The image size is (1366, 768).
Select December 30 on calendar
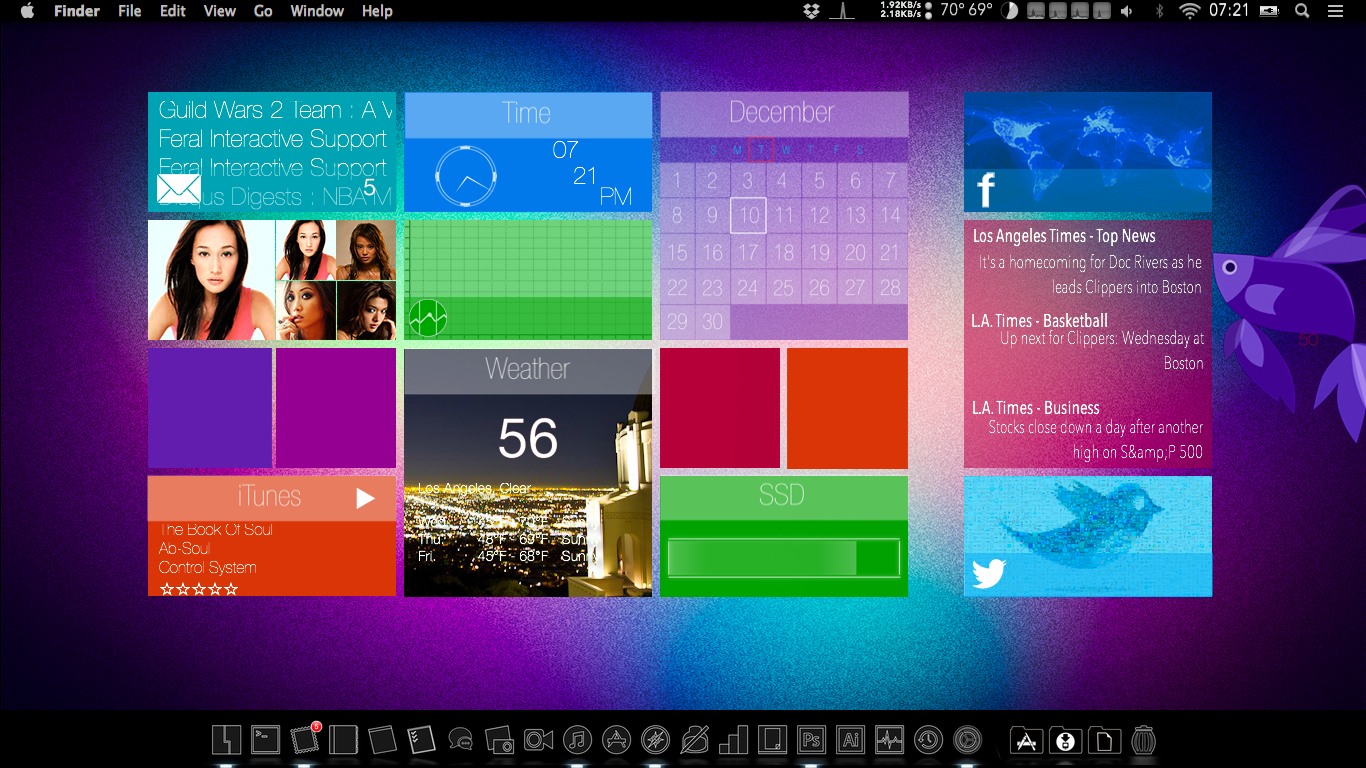(x=712, y=322)
